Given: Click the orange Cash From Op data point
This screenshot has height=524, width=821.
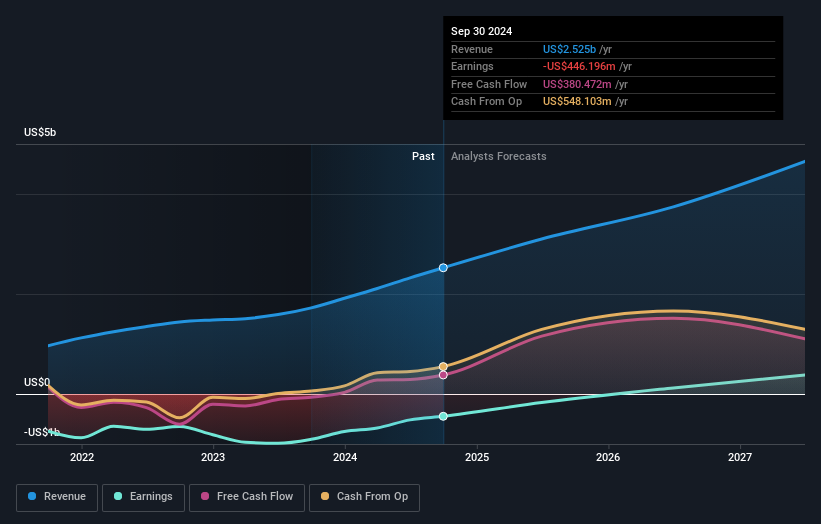Looking at the screenshot, I should [x=443, y=366].
